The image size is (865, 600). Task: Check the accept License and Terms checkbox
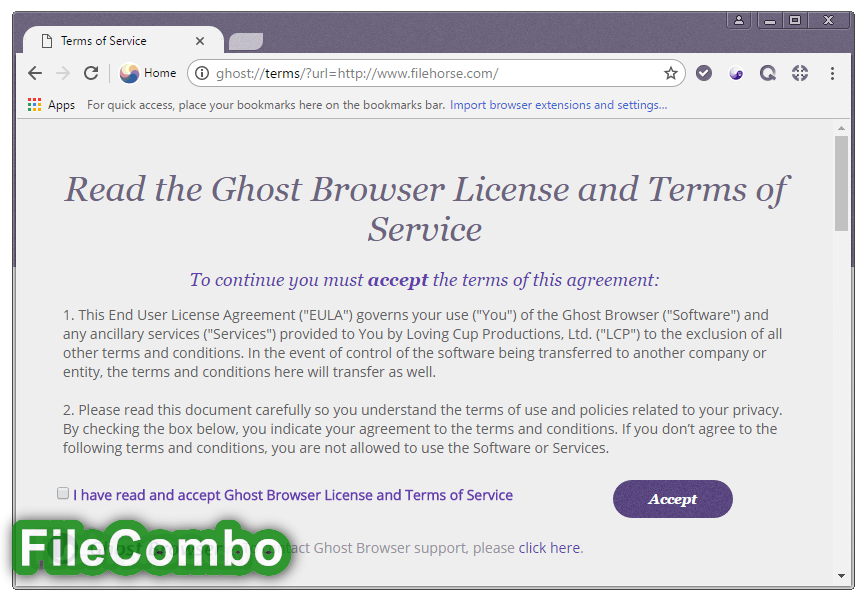(63, 493)
